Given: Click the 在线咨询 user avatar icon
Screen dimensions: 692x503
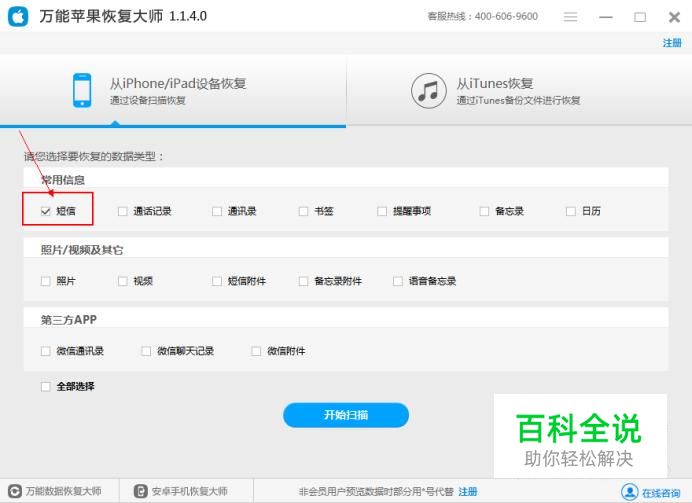Looking at the screenshot, I should 629,492.
